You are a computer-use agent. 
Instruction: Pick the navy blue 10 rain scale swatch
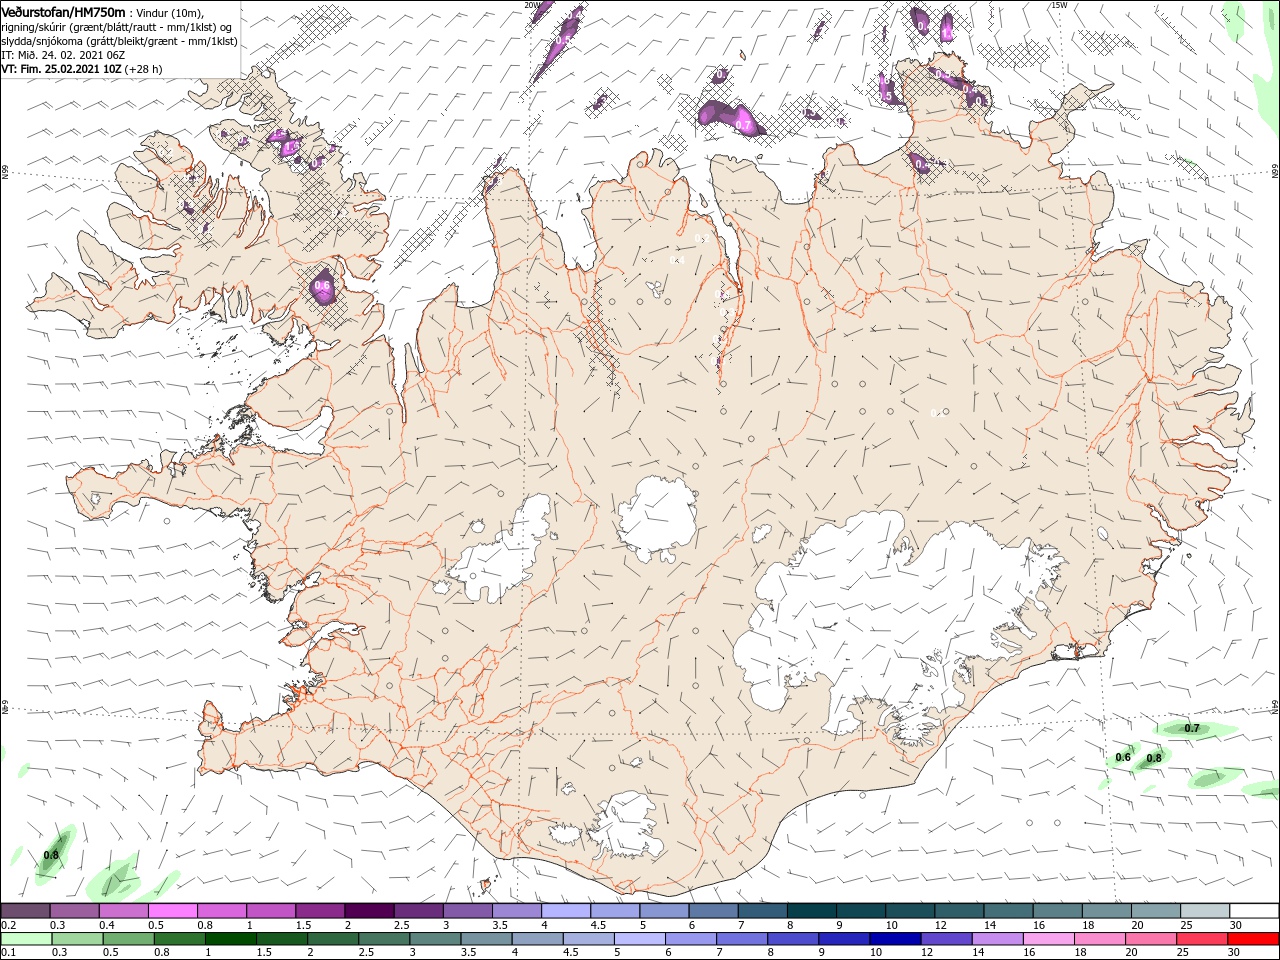tap(895, 938)
